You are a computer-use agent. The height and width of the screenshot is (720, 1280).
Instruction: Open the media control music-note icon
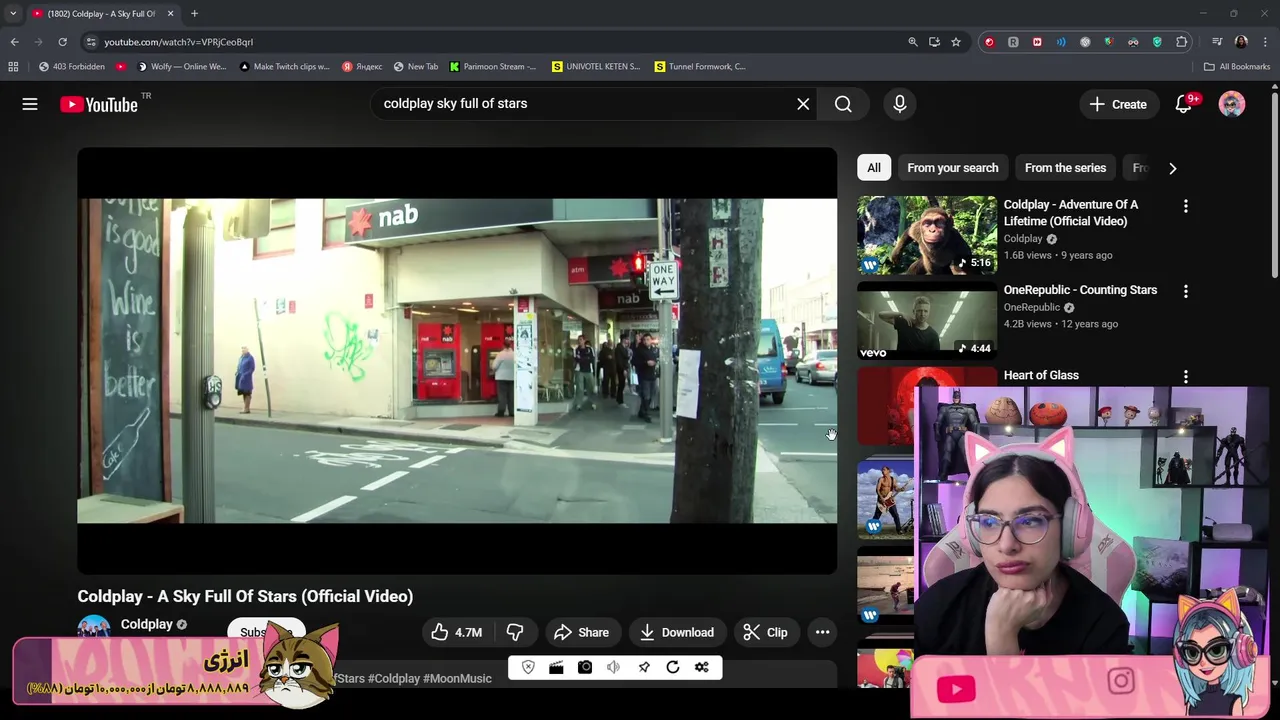point(1217,42)
